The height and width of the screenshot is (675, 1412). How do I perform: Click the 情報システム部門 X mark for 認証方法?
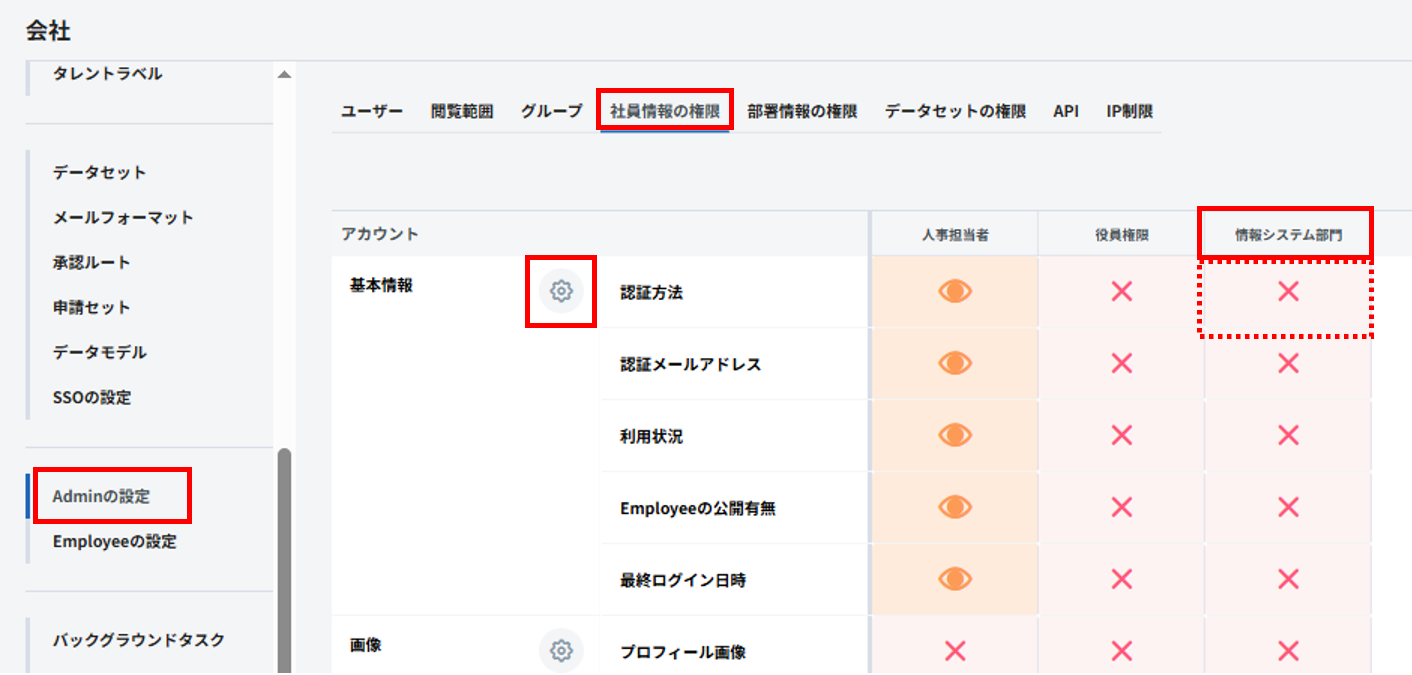1288,291
